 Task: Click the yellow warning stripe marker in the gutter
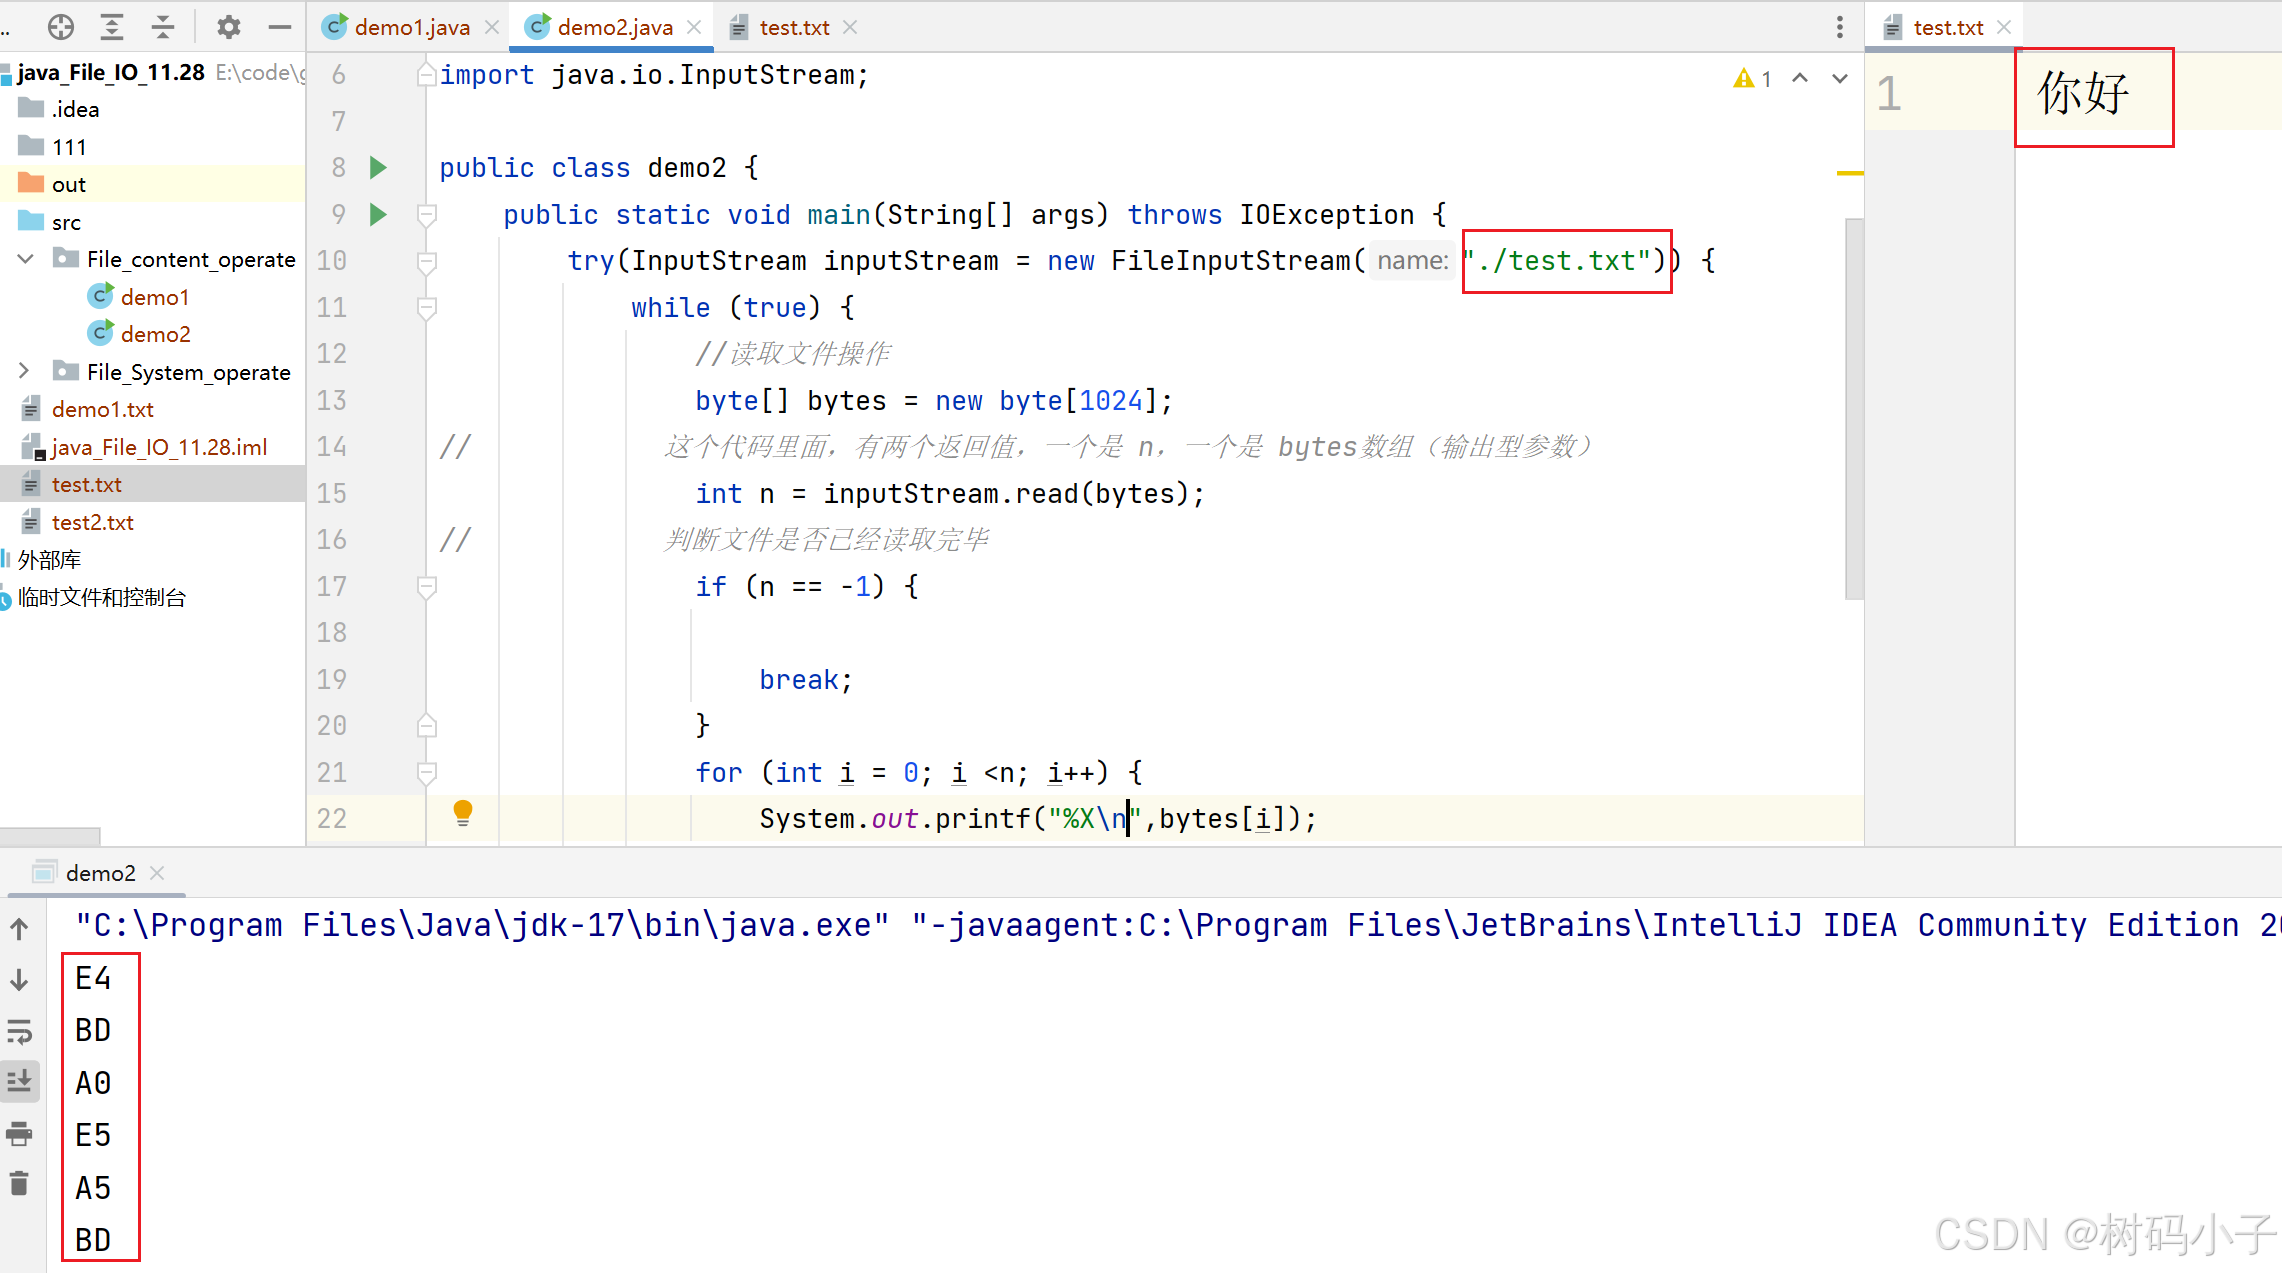point(1849,173)
